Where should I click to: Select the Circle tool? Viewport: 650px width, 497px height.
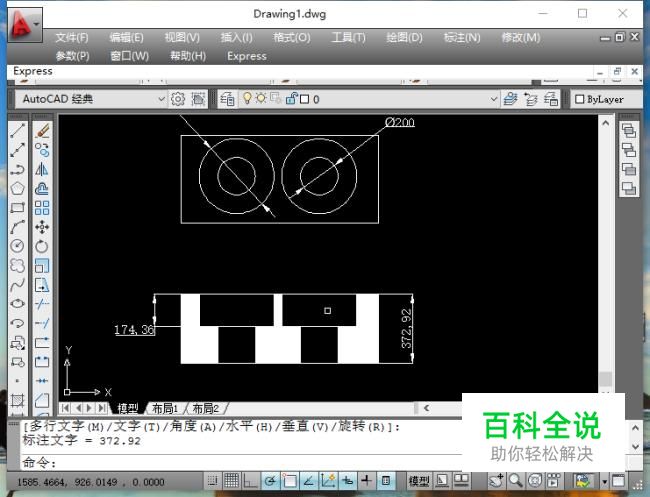[17, 246]
